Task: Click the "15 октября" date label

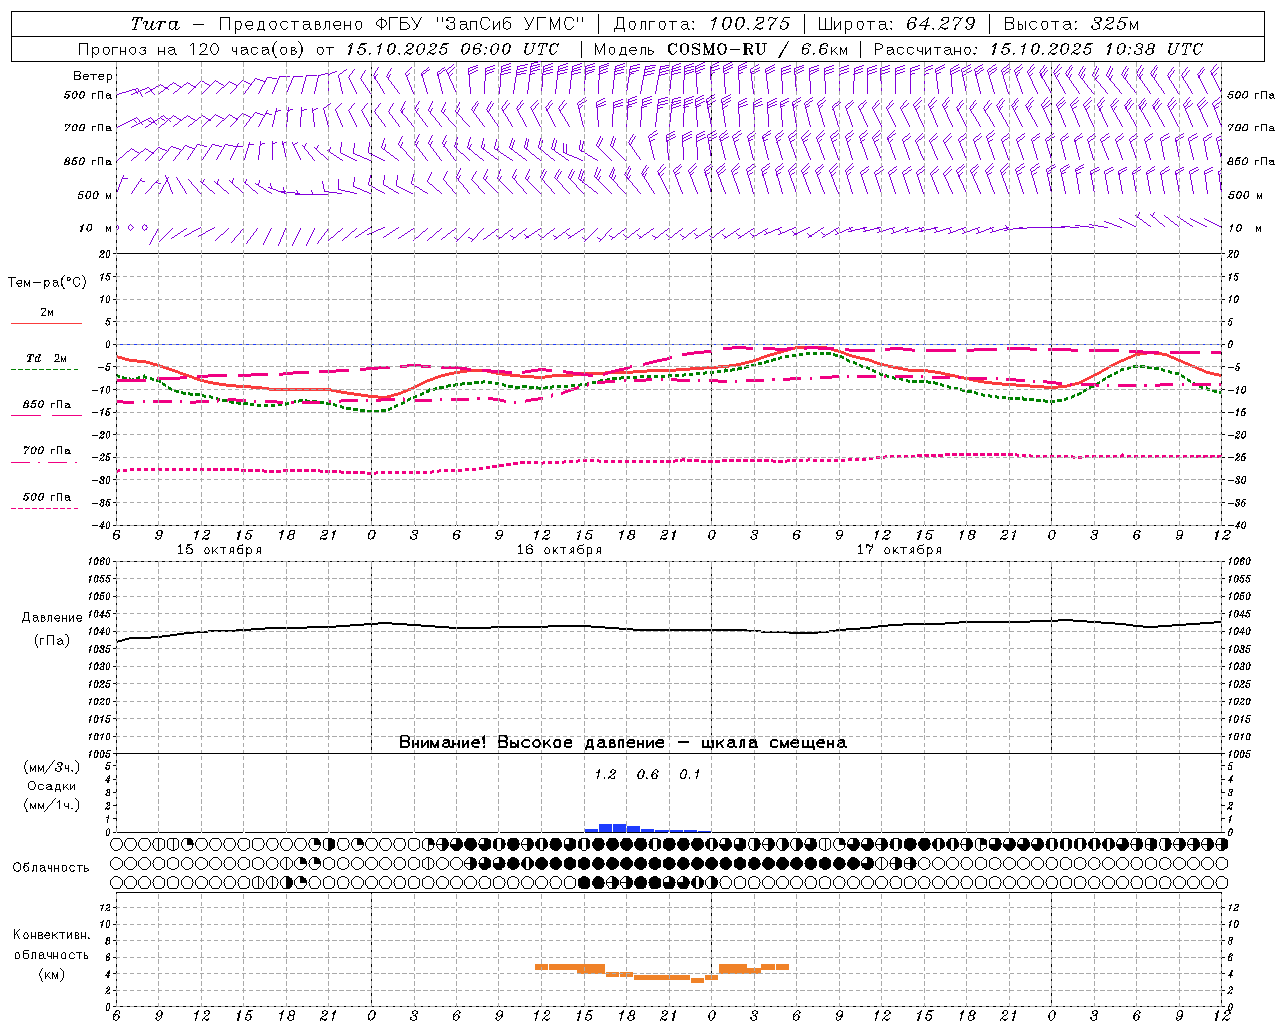Action: pos(219,550)
